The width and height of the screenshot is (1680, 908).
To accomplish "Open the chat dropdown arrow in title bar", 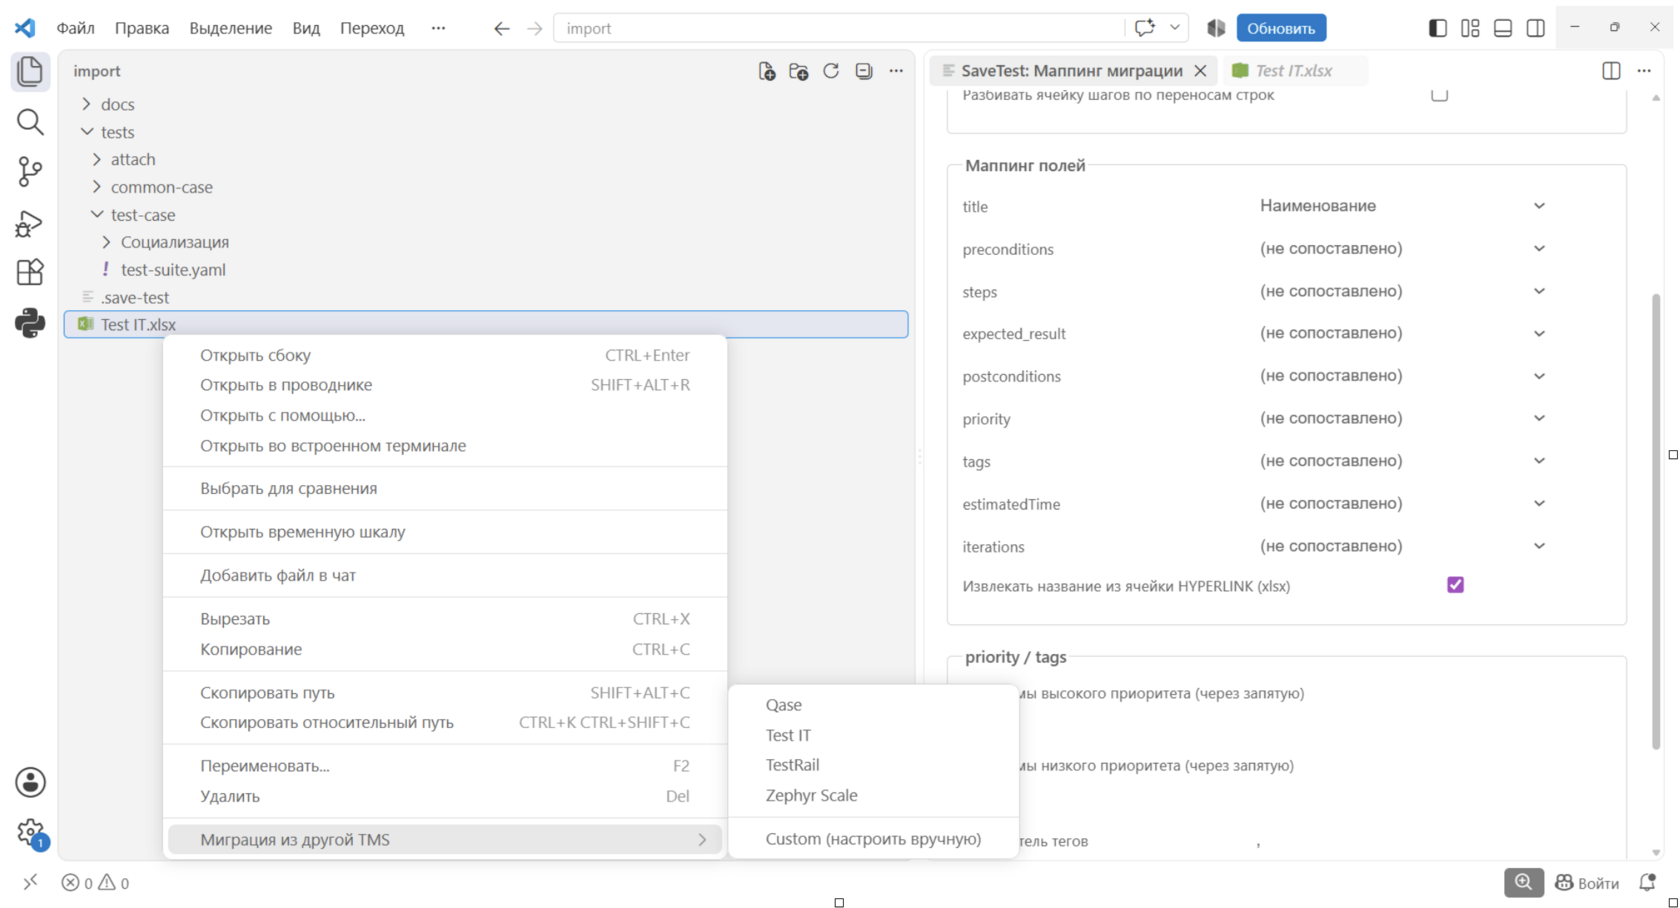I will click(x=1175, y=28).
